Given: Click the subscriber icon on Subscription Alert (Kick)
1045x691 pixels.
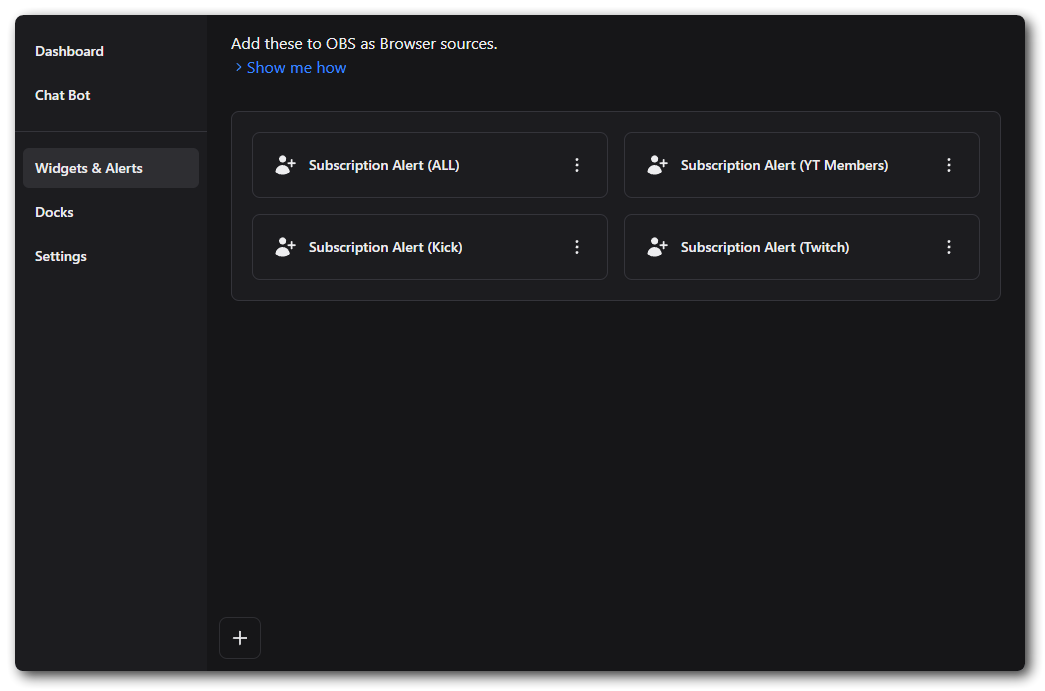Looking at the screenshot, I should tap(285, 246).
